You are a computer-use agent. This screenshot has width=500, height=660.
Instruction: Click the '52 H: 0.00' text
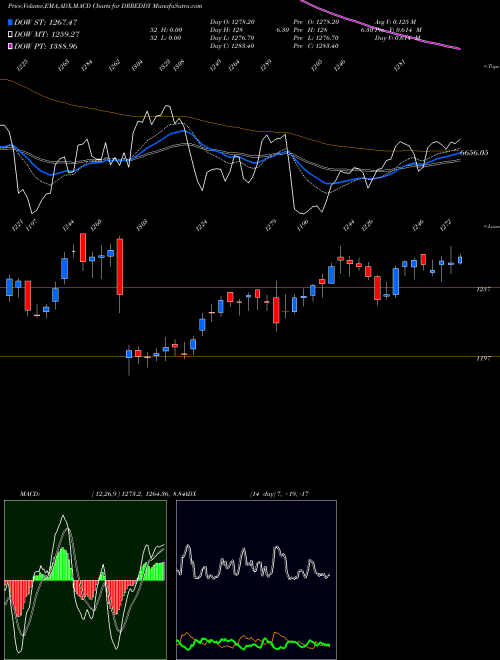166,30
